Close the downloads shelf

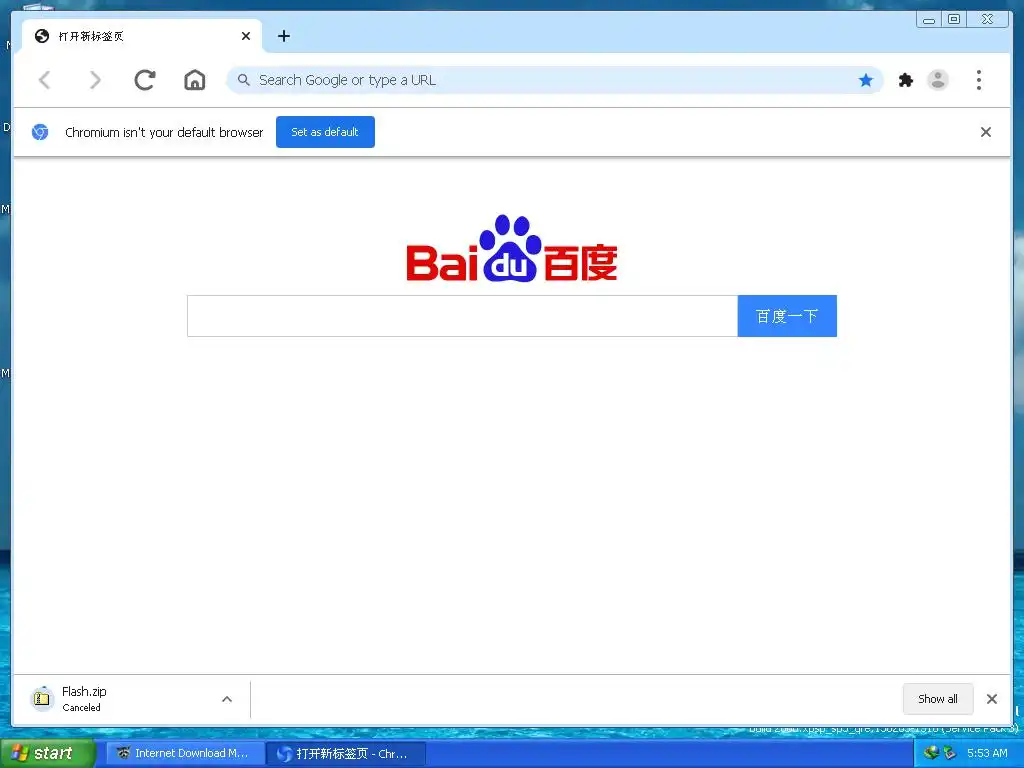pyautogui.click(x=992, y=699)
